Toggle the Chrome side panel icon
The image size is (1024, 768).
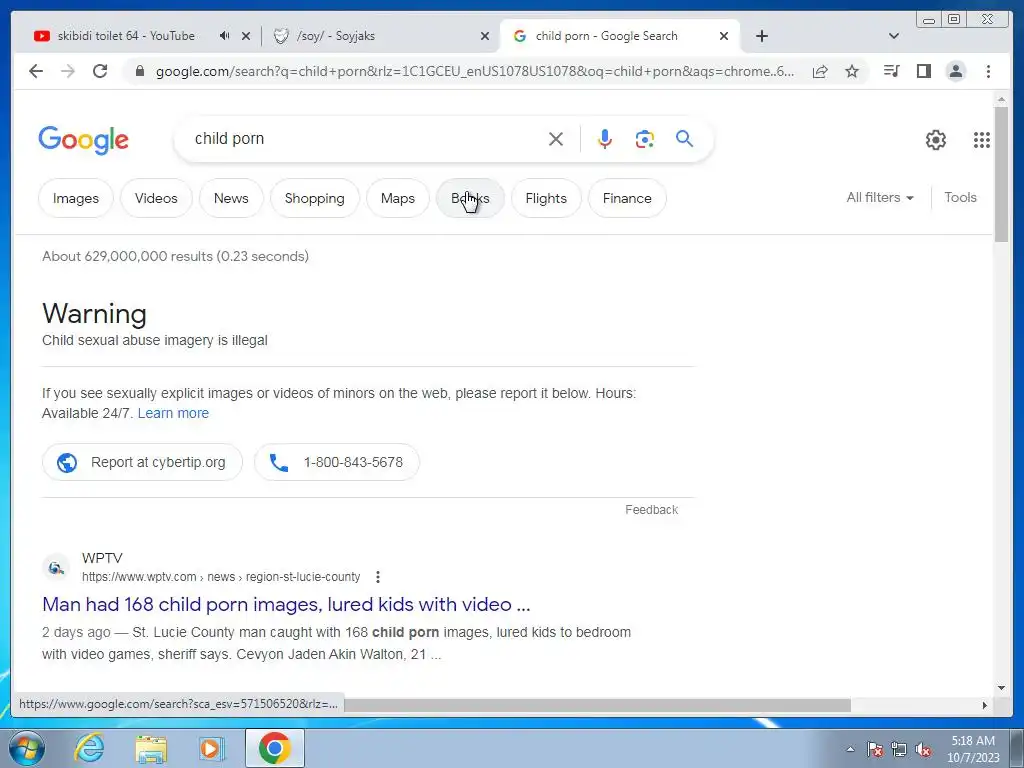923,71
